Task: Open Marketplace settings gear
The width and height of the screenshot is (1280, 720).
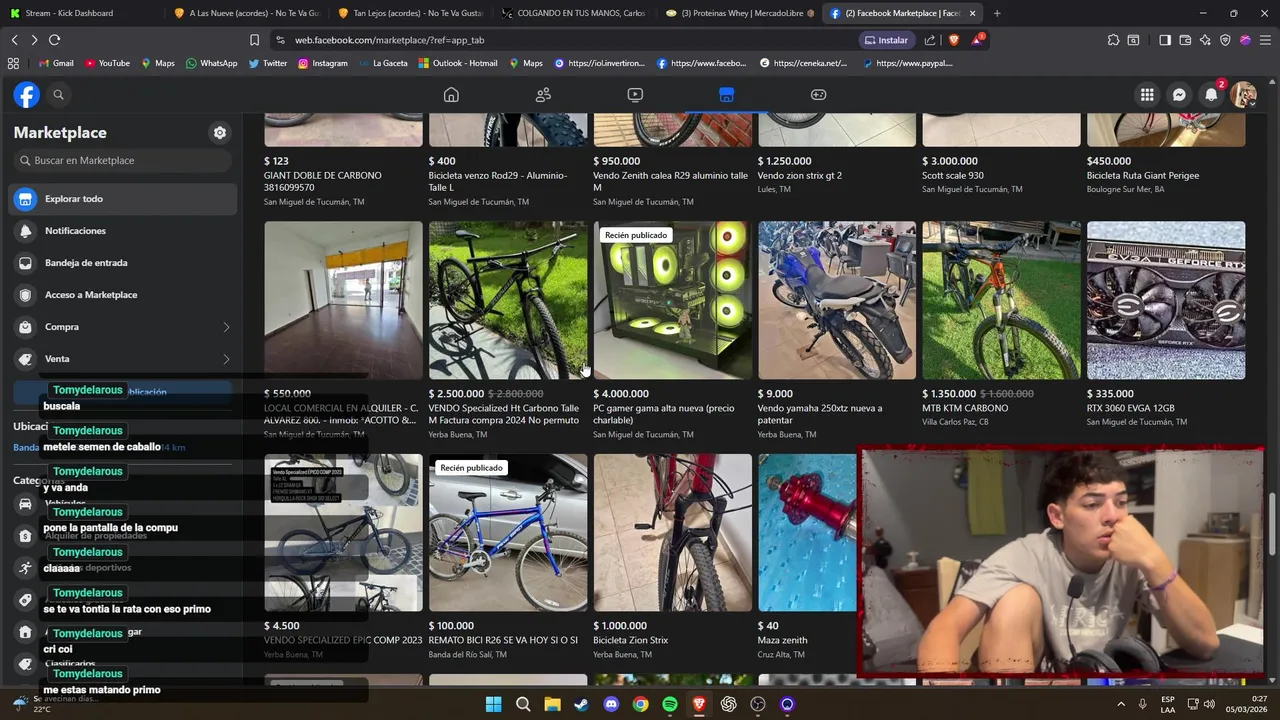Action: click(x=220, y=132)
